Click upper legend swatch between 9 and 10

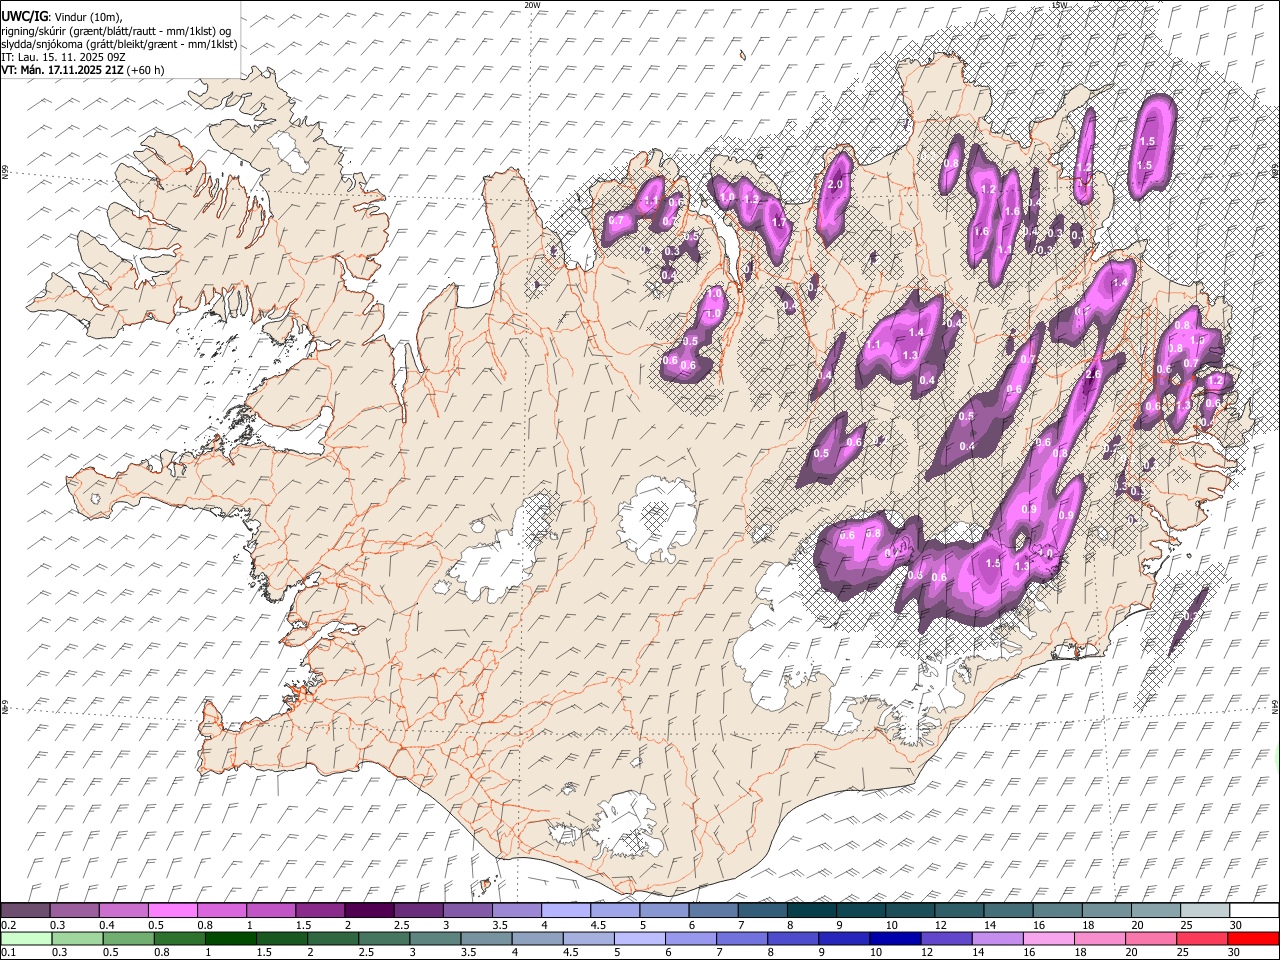coord(861,910)
